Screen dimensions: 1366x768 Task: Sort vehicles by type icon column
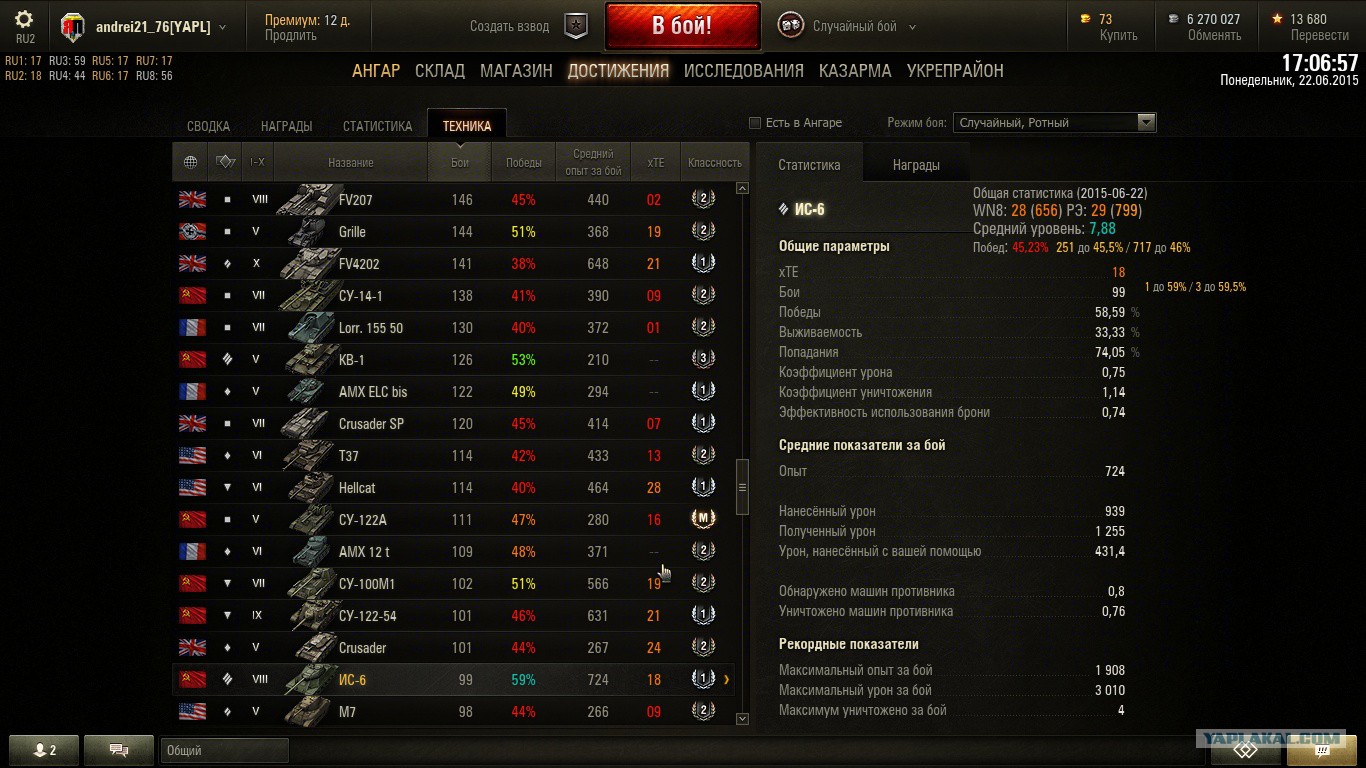(226, 162)
